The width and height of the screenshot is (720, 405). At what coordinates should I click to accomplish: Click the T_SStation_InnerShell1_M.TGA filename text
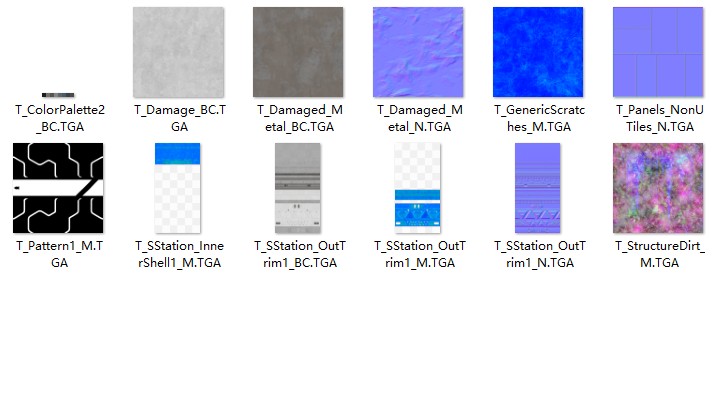(178, 254)
